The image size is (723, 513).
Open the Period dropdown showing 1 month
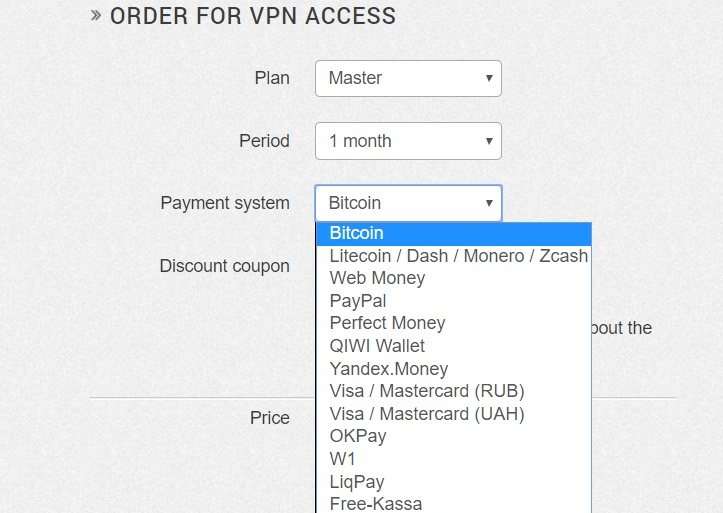coord(408,141)
